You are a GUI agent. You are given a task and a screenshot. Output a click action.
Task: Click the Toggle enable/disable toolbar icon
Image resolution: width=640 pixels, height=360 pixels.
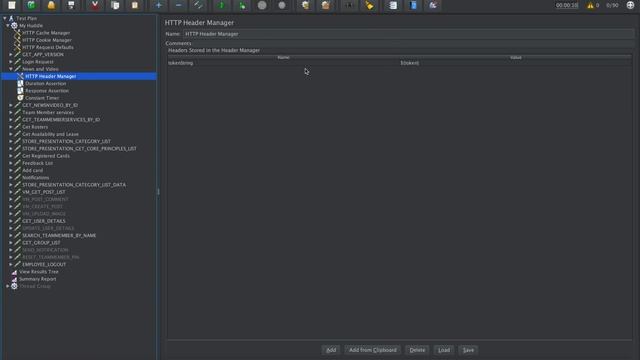198,5
